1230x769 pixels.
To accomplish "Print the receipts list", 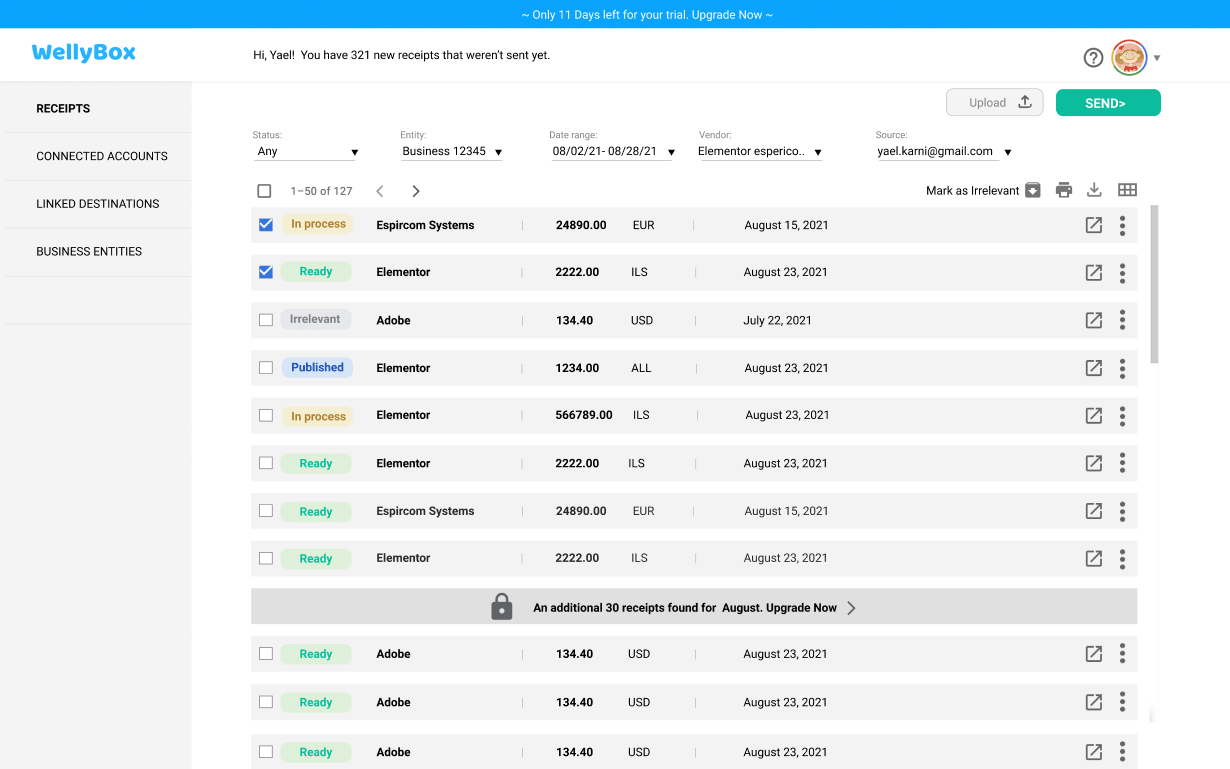I will click(x=1064, y=190).
